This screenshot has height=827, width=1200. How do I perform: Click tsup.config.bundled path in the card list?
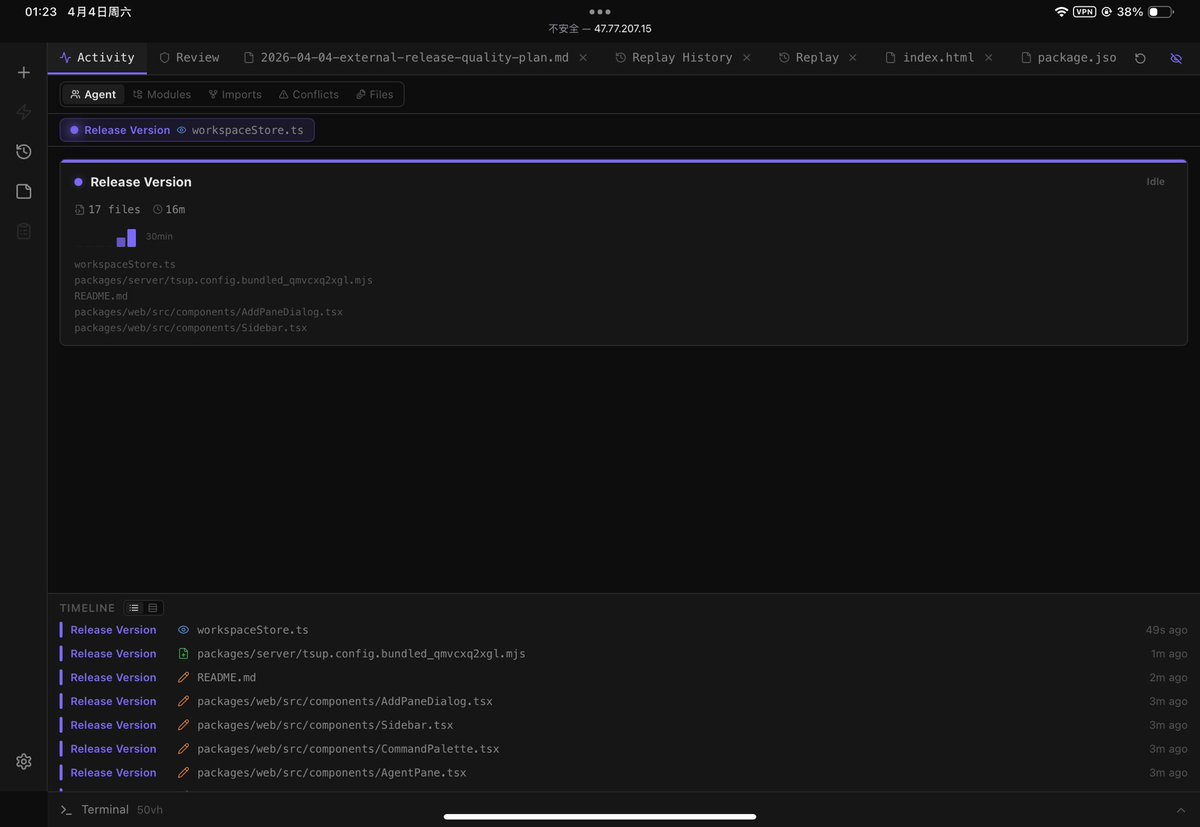(x=223, y=280)
